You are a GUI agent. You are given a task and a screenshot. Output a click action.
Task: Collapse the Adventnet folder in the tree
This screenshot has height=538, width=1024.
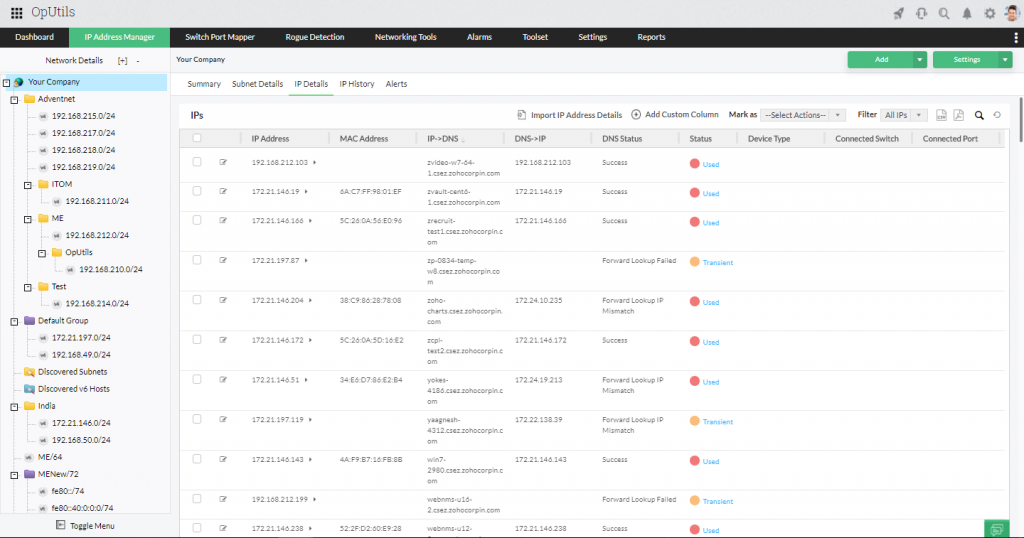[x=14, y=99]
